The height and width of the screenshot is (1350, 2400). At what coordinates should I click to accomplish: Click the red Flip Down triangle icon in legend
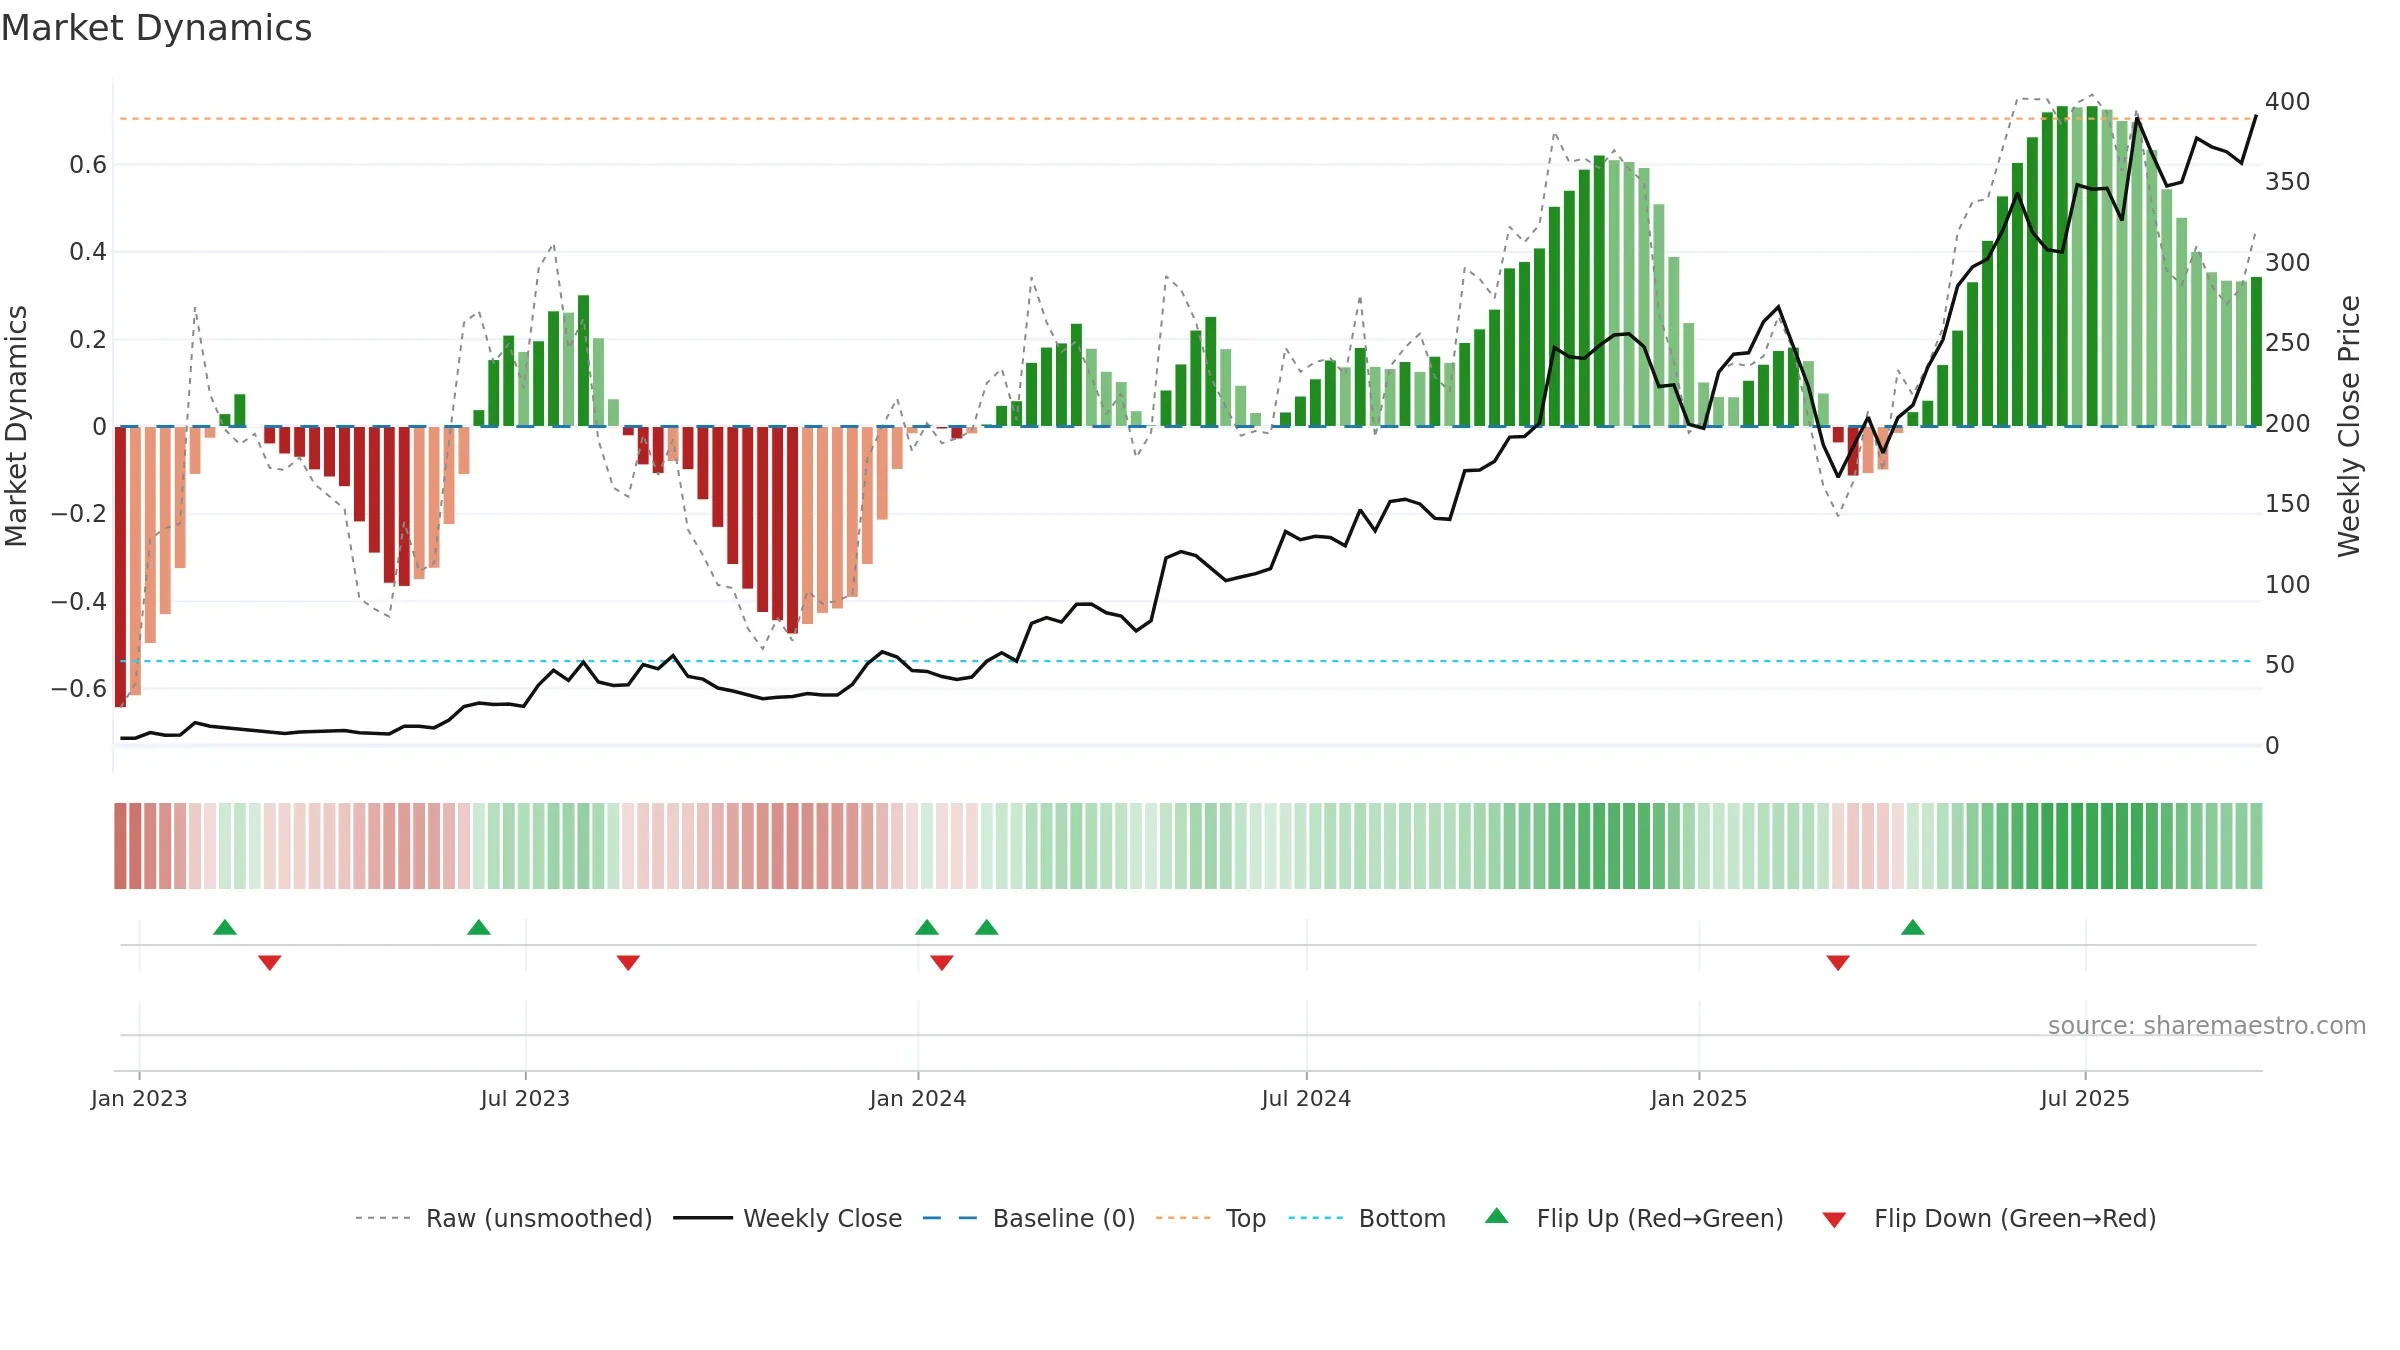pos(1834,1220)
